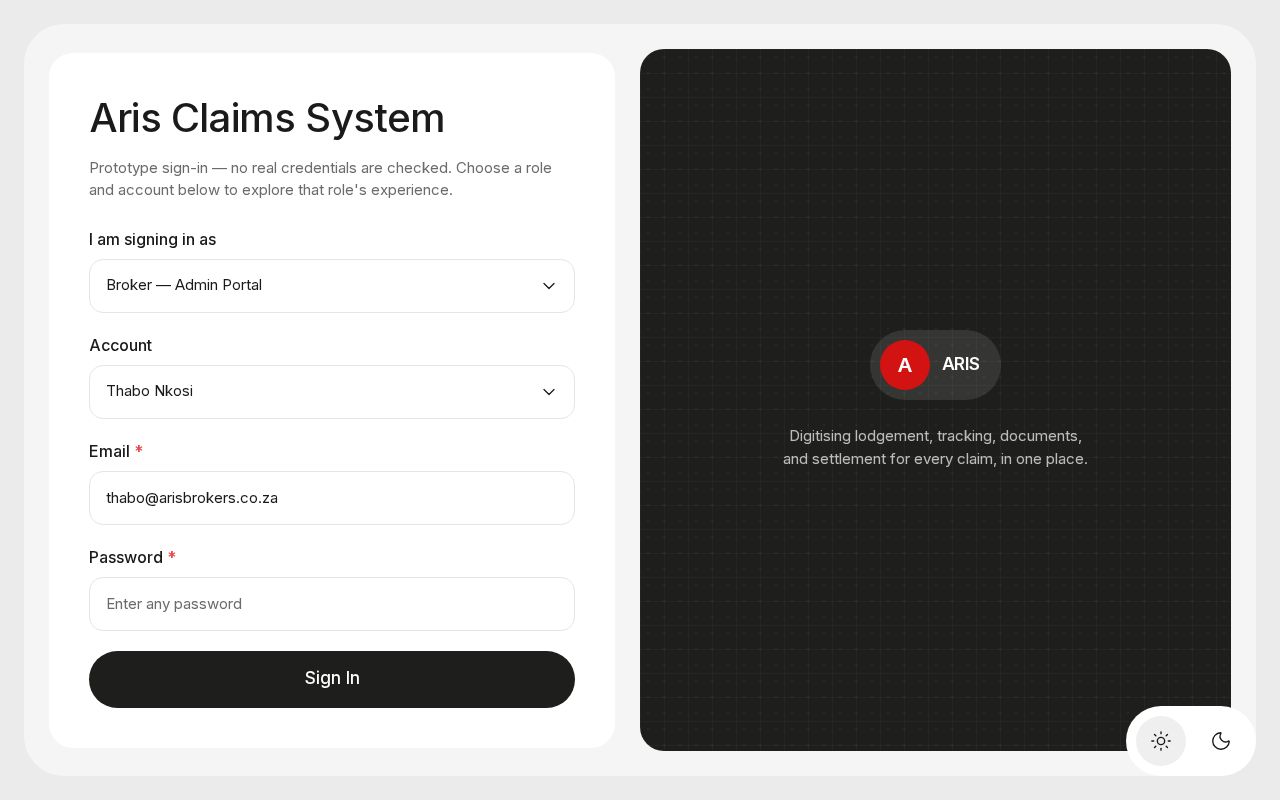Switch to dark theme moon icon
The image size is (1280, 800).
1221,741
